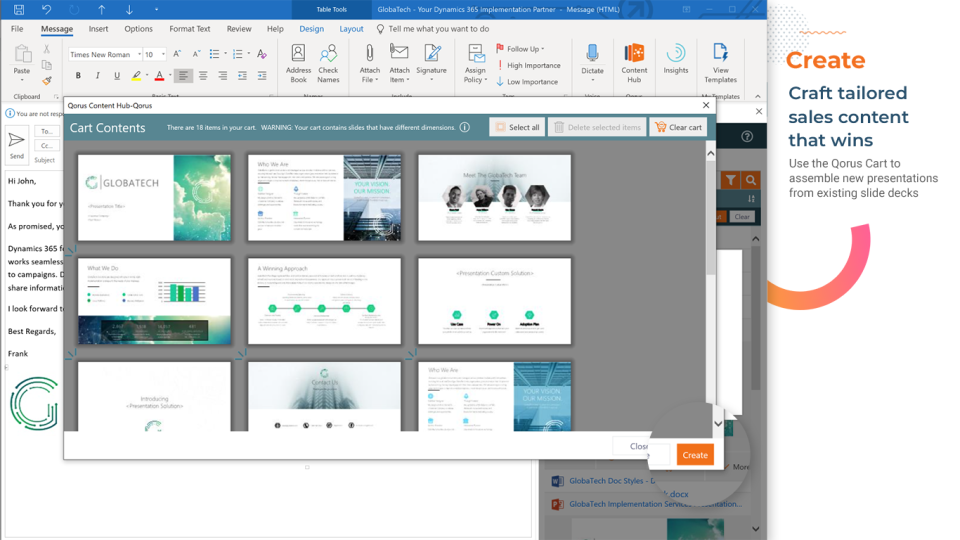Open Assign Policy menu
The image size is (960, 540).
click(475, 63)
